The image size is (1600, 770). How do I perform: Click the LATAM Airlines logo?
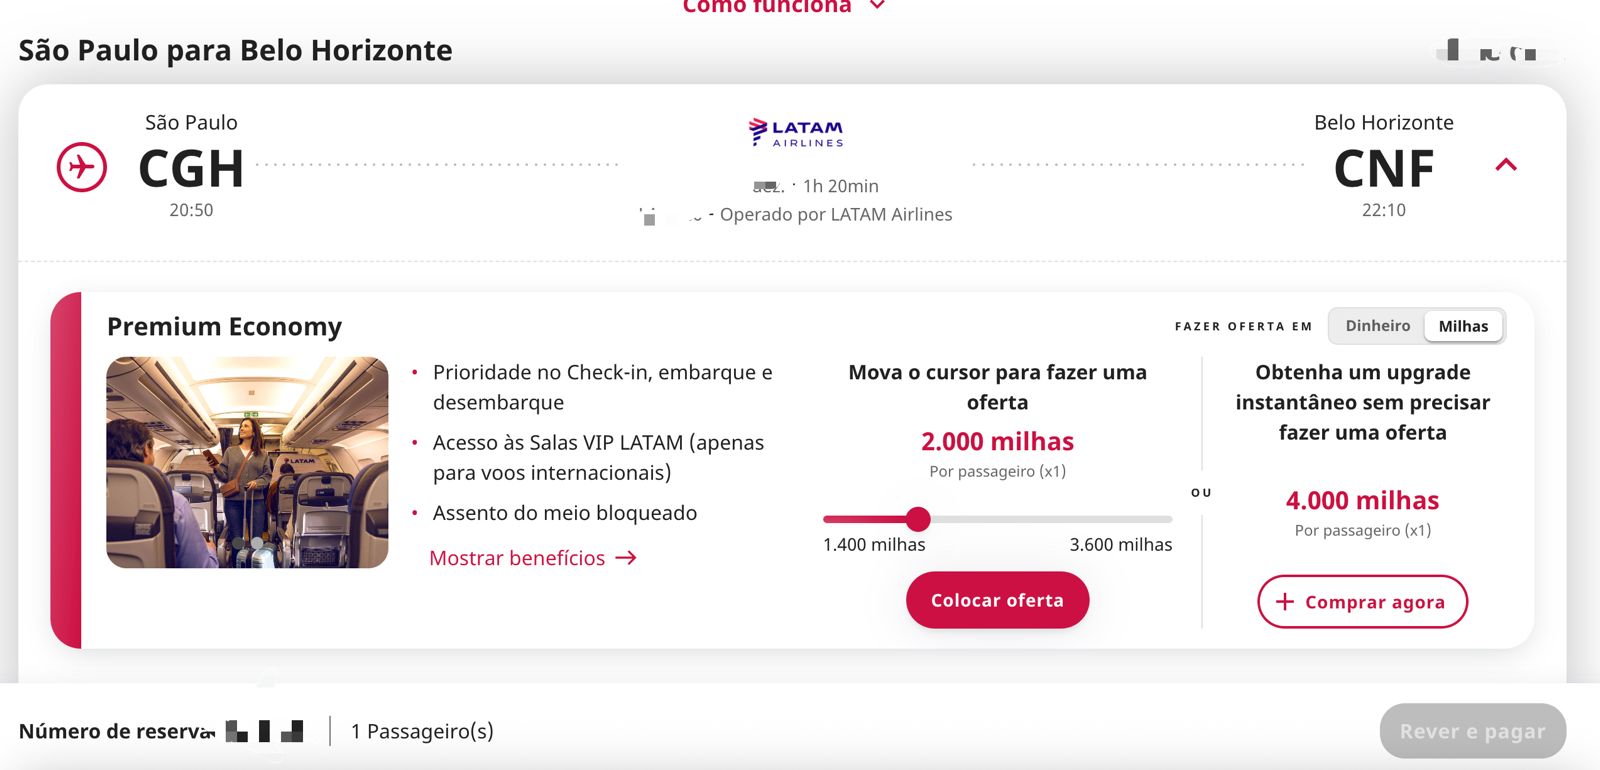[796, 132]
